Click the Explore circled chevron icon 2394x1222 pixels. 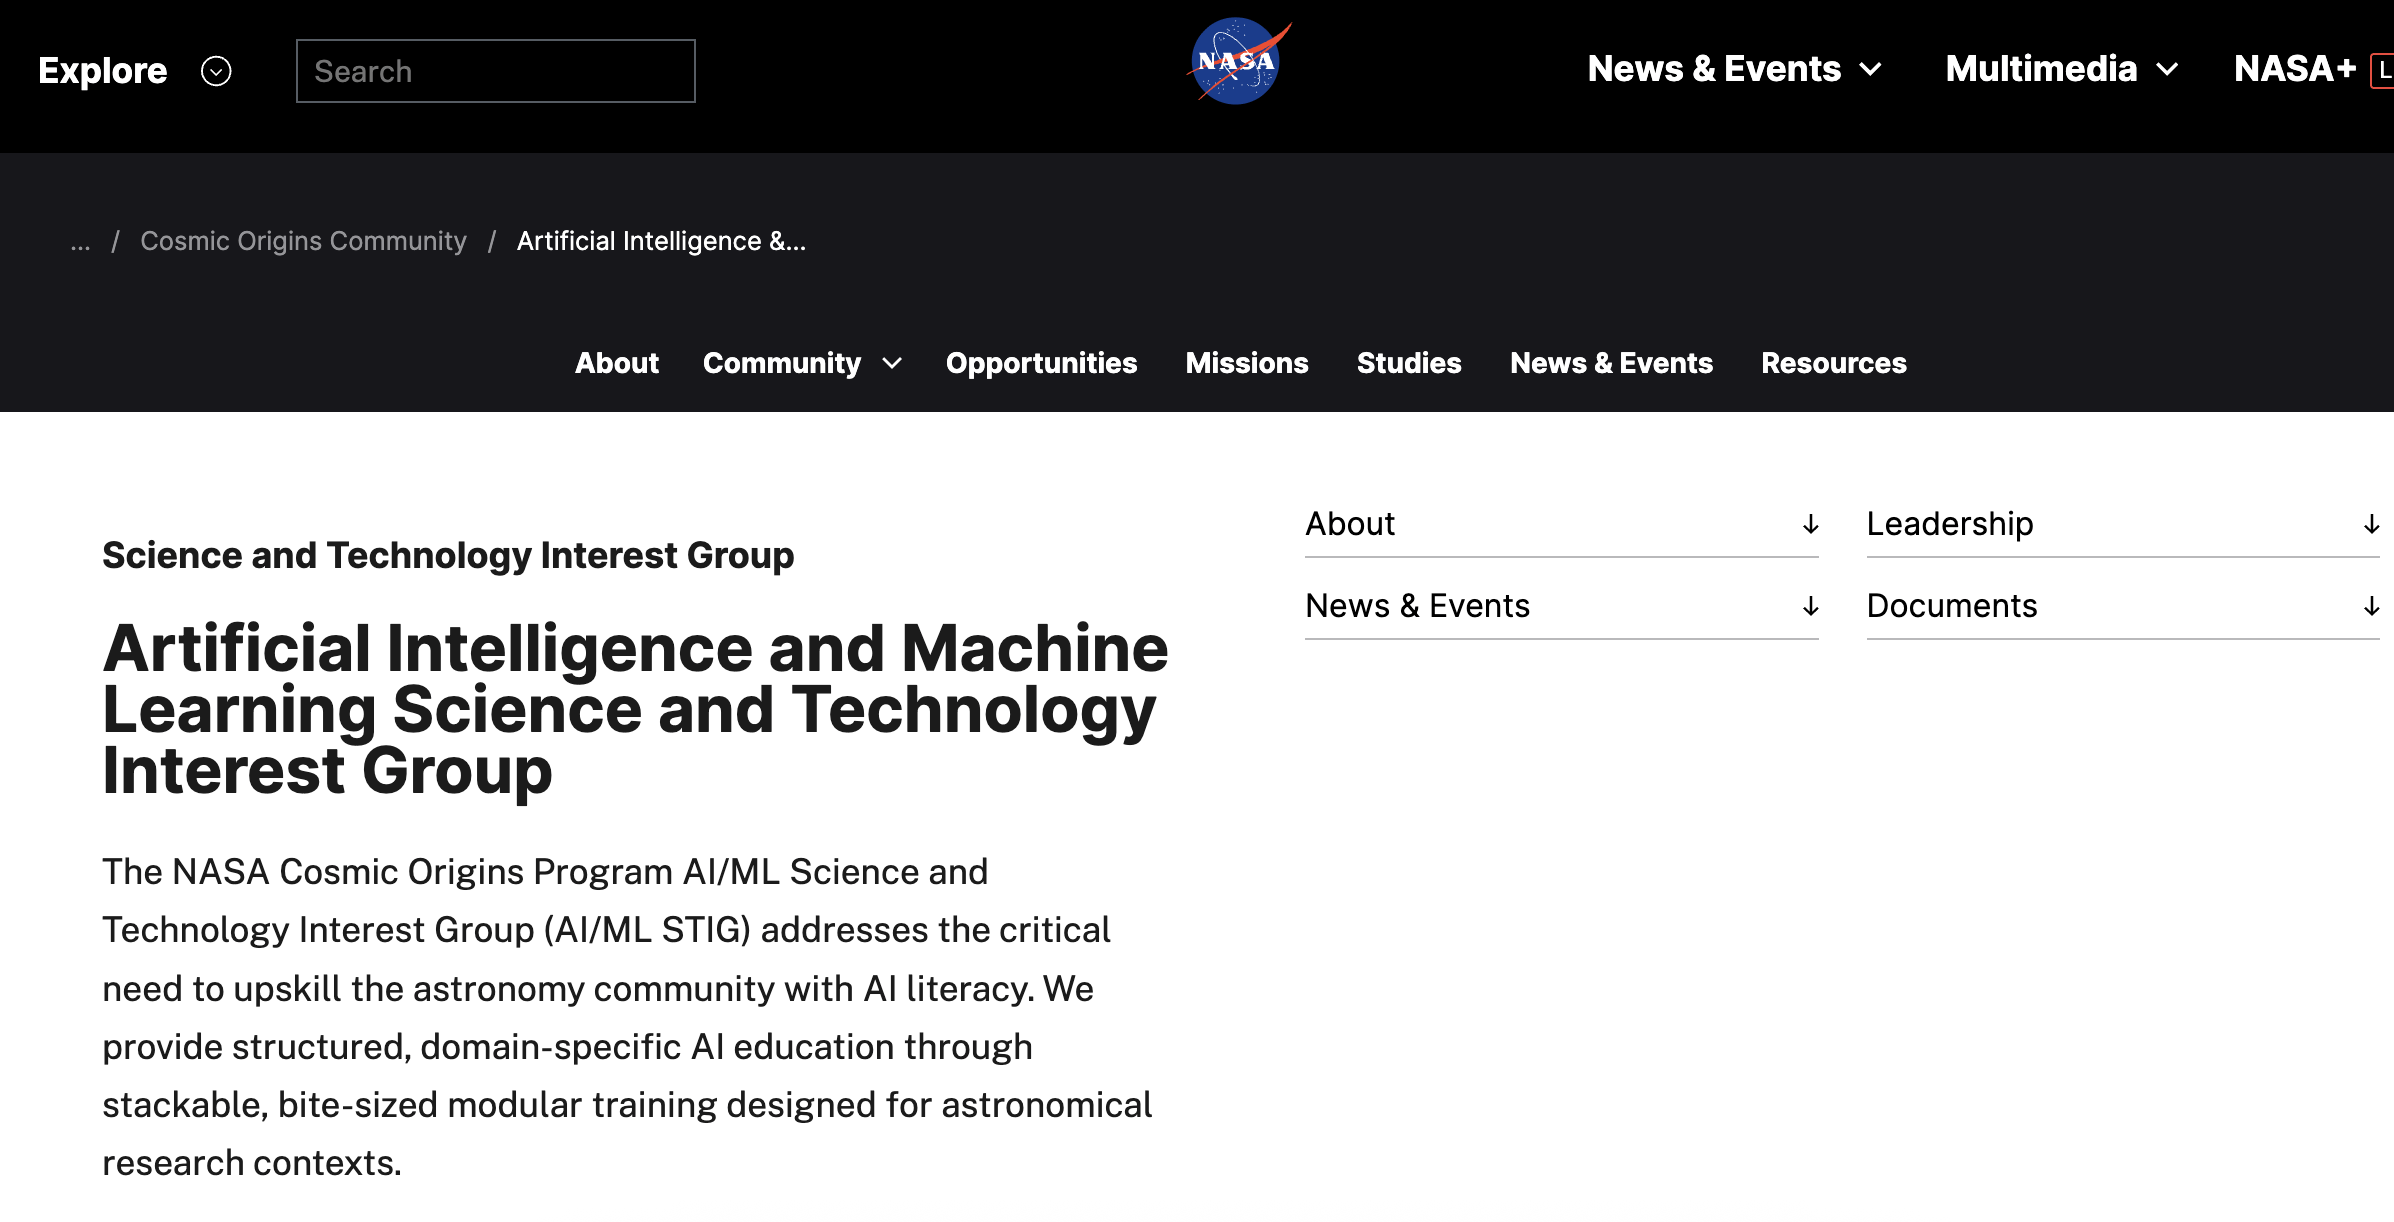coord(216,71)
